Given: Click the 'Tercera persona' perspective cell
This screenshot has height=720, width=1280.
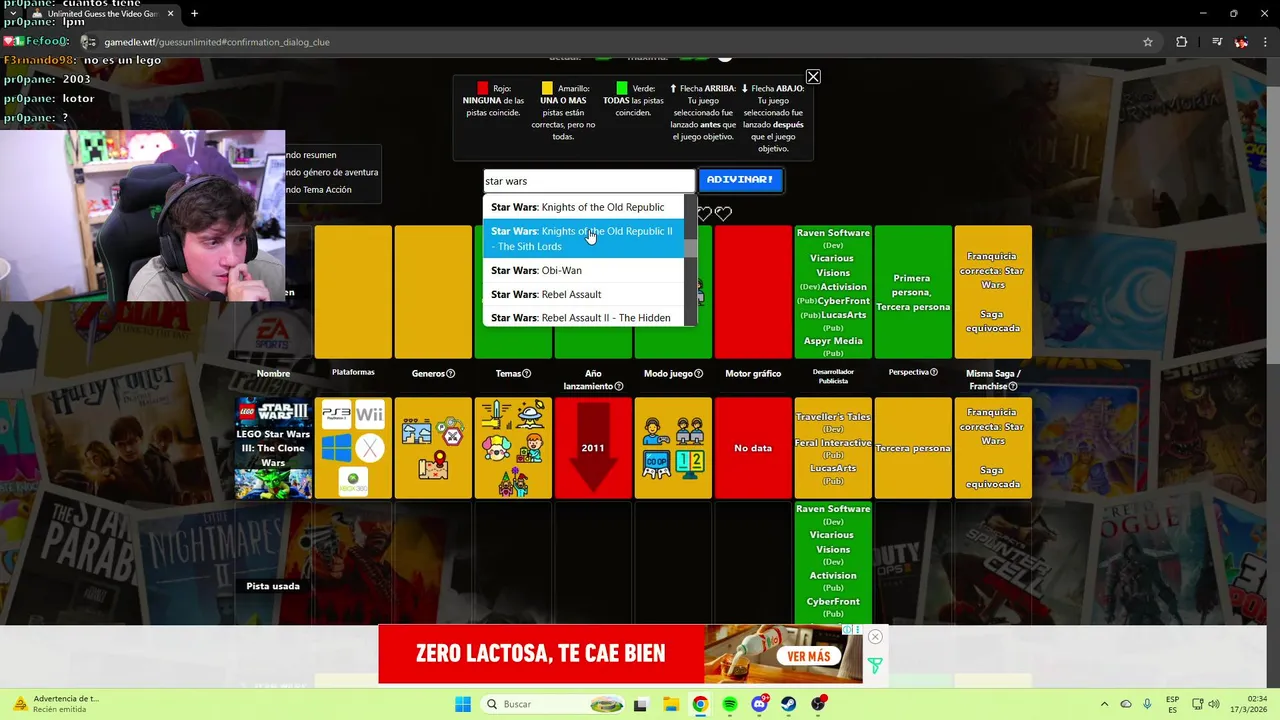Looking at the screenshot, I should 913,448.
